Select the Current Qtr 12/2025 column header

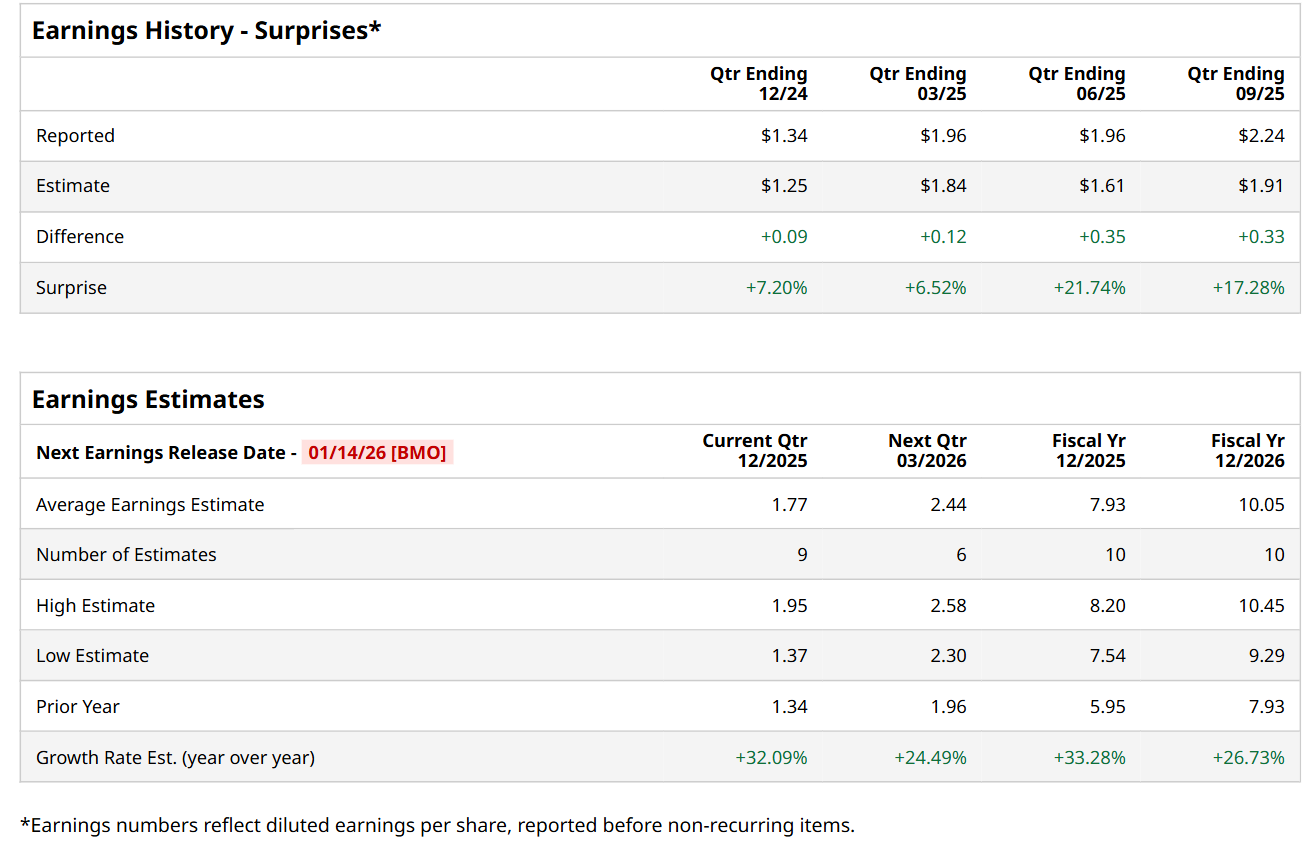click(x=755, y=451)
